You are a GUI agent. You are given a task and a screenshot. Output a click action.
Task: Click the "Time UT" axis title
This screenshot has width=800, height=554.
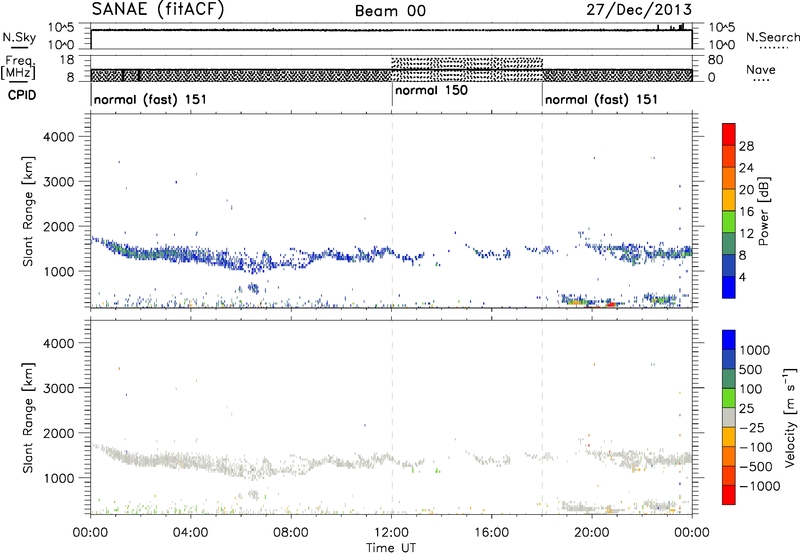pyautogui.click(x=391, y=548)
